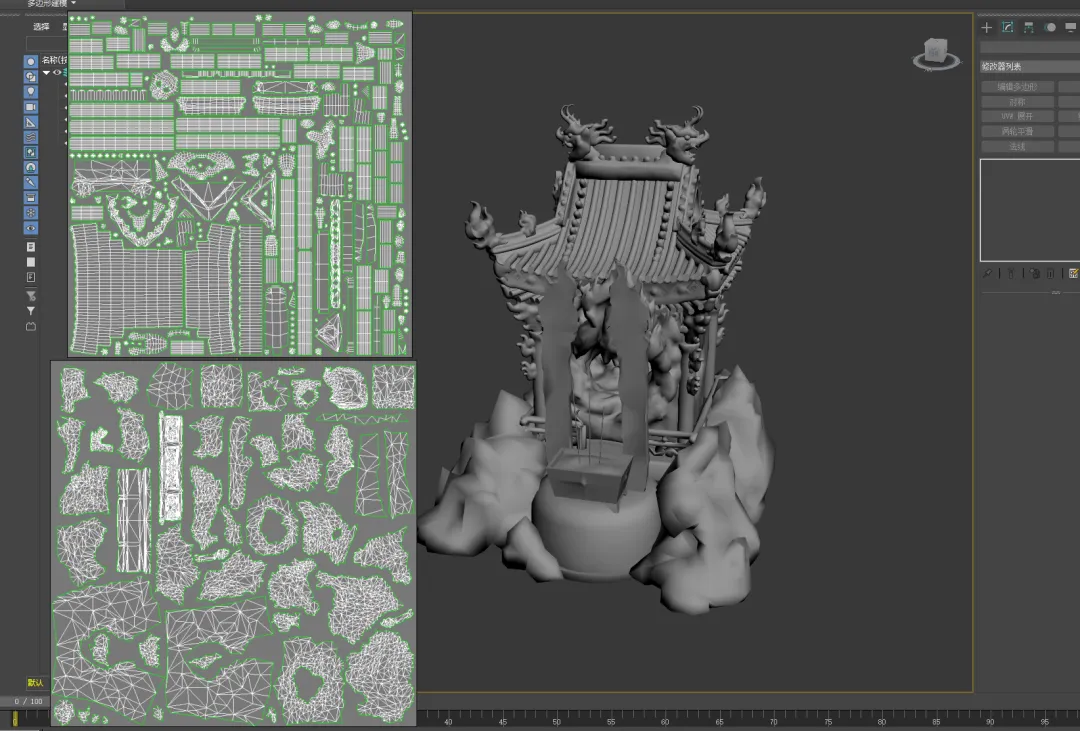Screen dimensions: 1080x731
Task: Toggle display geometry filter in scene explorer
Action: pyautogui.click(x=31, y=61)
